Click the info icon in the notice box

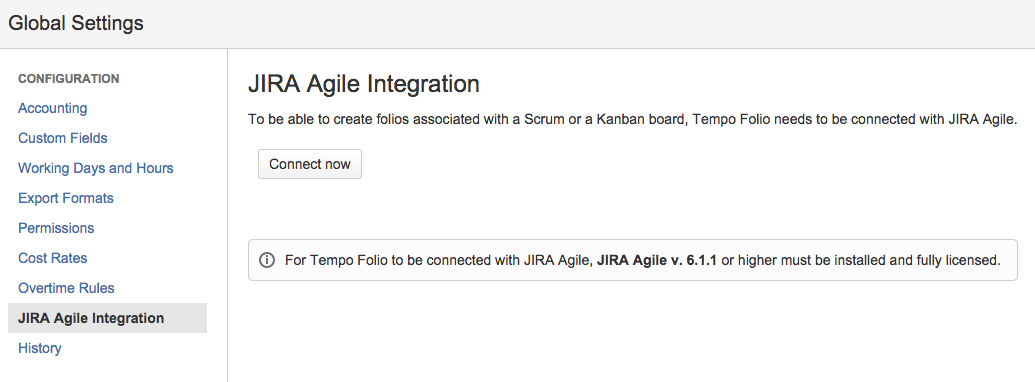click(267, 260)
